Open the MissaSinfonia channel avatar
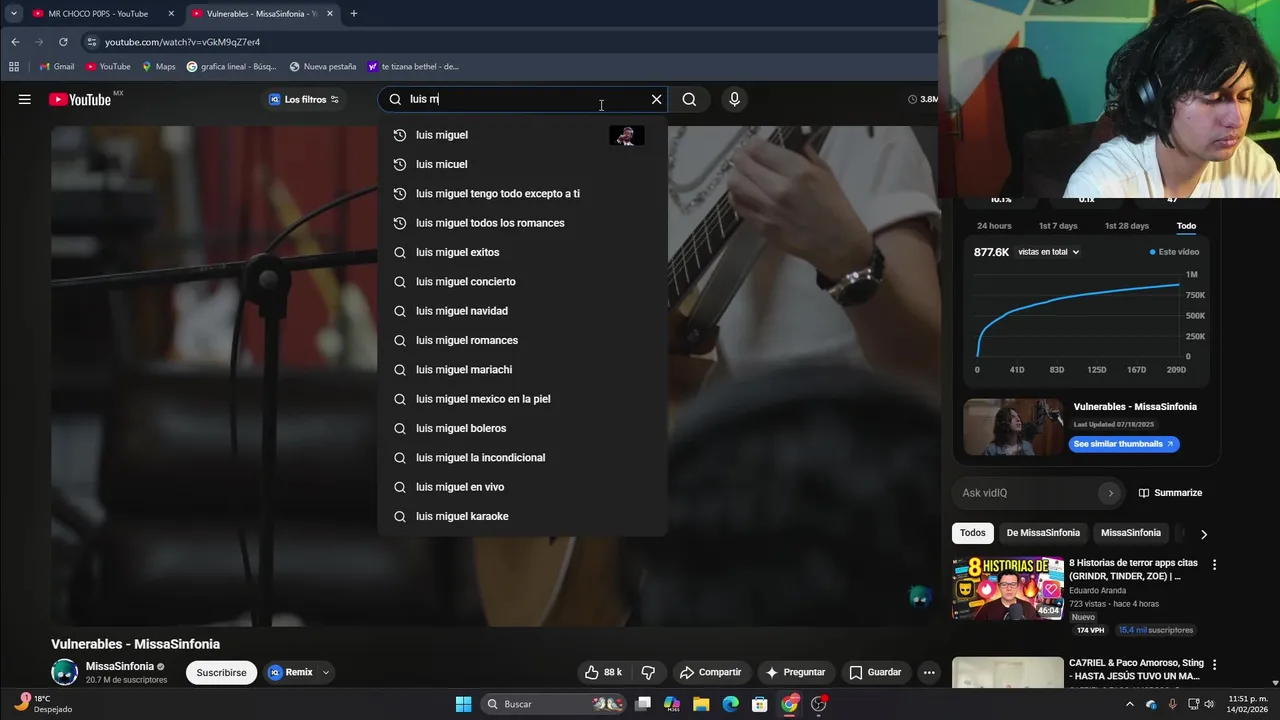 (65, 672)
